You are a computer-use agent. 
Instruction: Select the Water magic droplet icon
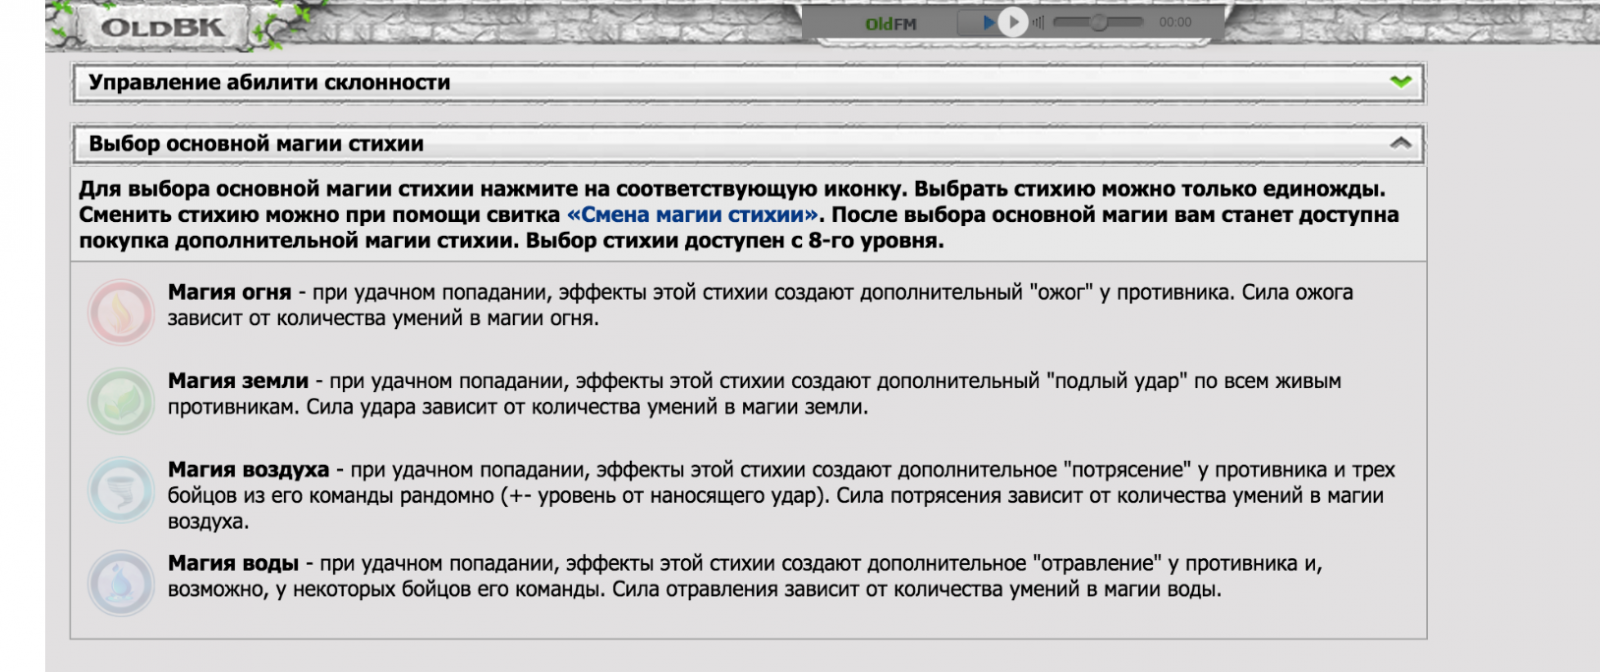click(x=120, y=582)
